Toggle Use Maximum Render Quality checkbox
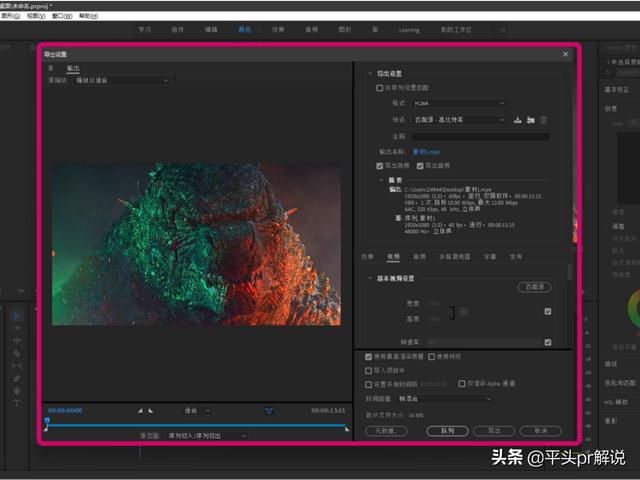 click(x=369, y=357)
